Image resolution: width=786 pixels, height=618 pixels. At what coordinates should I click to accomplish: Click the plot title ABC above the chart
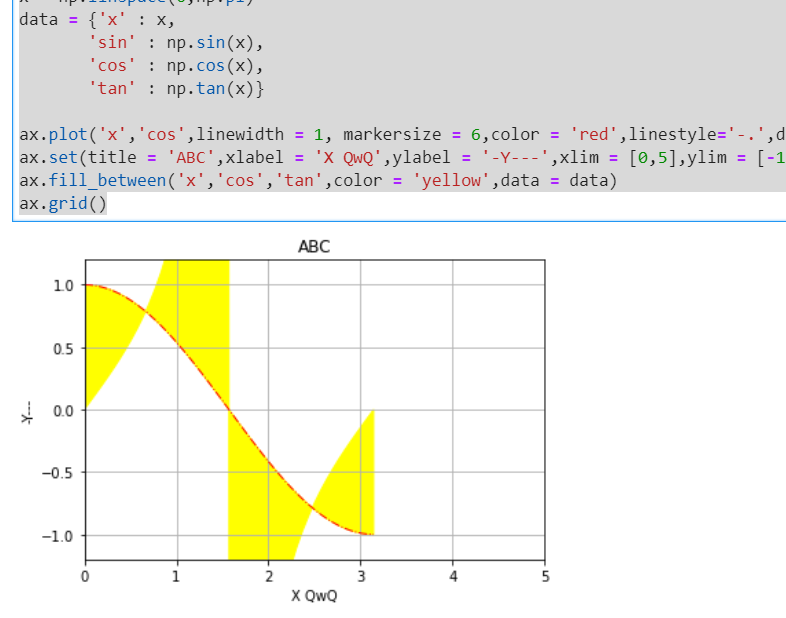(314, 247)
